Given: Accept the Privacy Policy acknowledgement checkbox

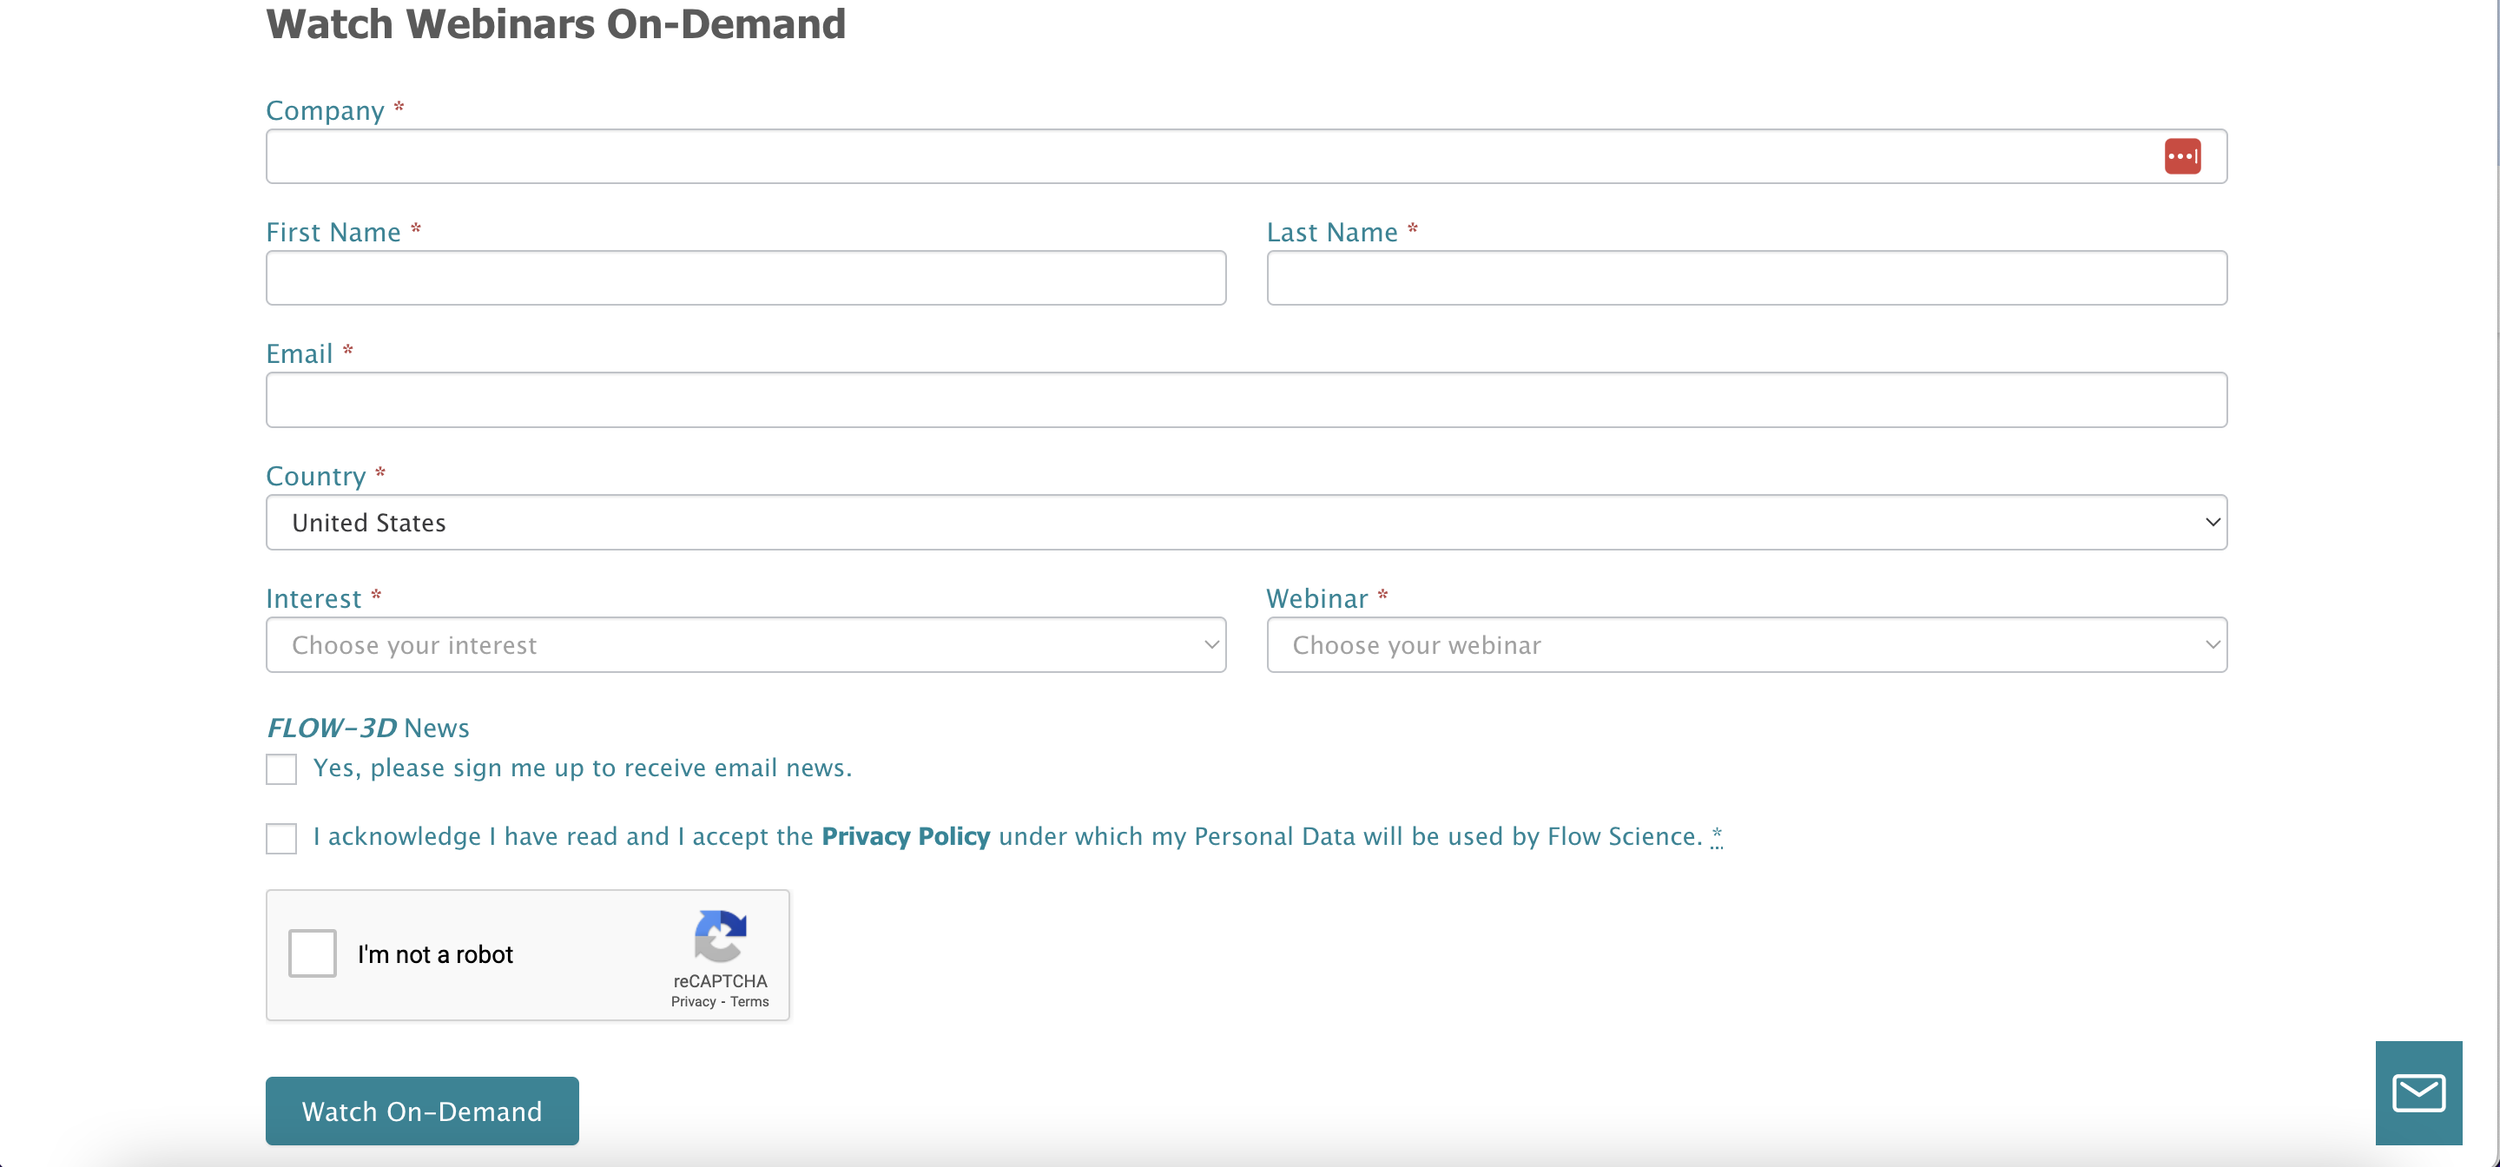Looking at the screenshot, I should [x=281, y=838].
